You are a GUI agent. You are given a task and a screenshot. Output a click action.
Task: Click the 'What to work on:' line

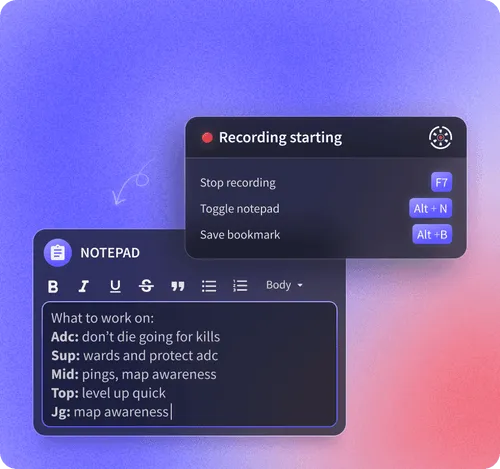click(103, 318)
